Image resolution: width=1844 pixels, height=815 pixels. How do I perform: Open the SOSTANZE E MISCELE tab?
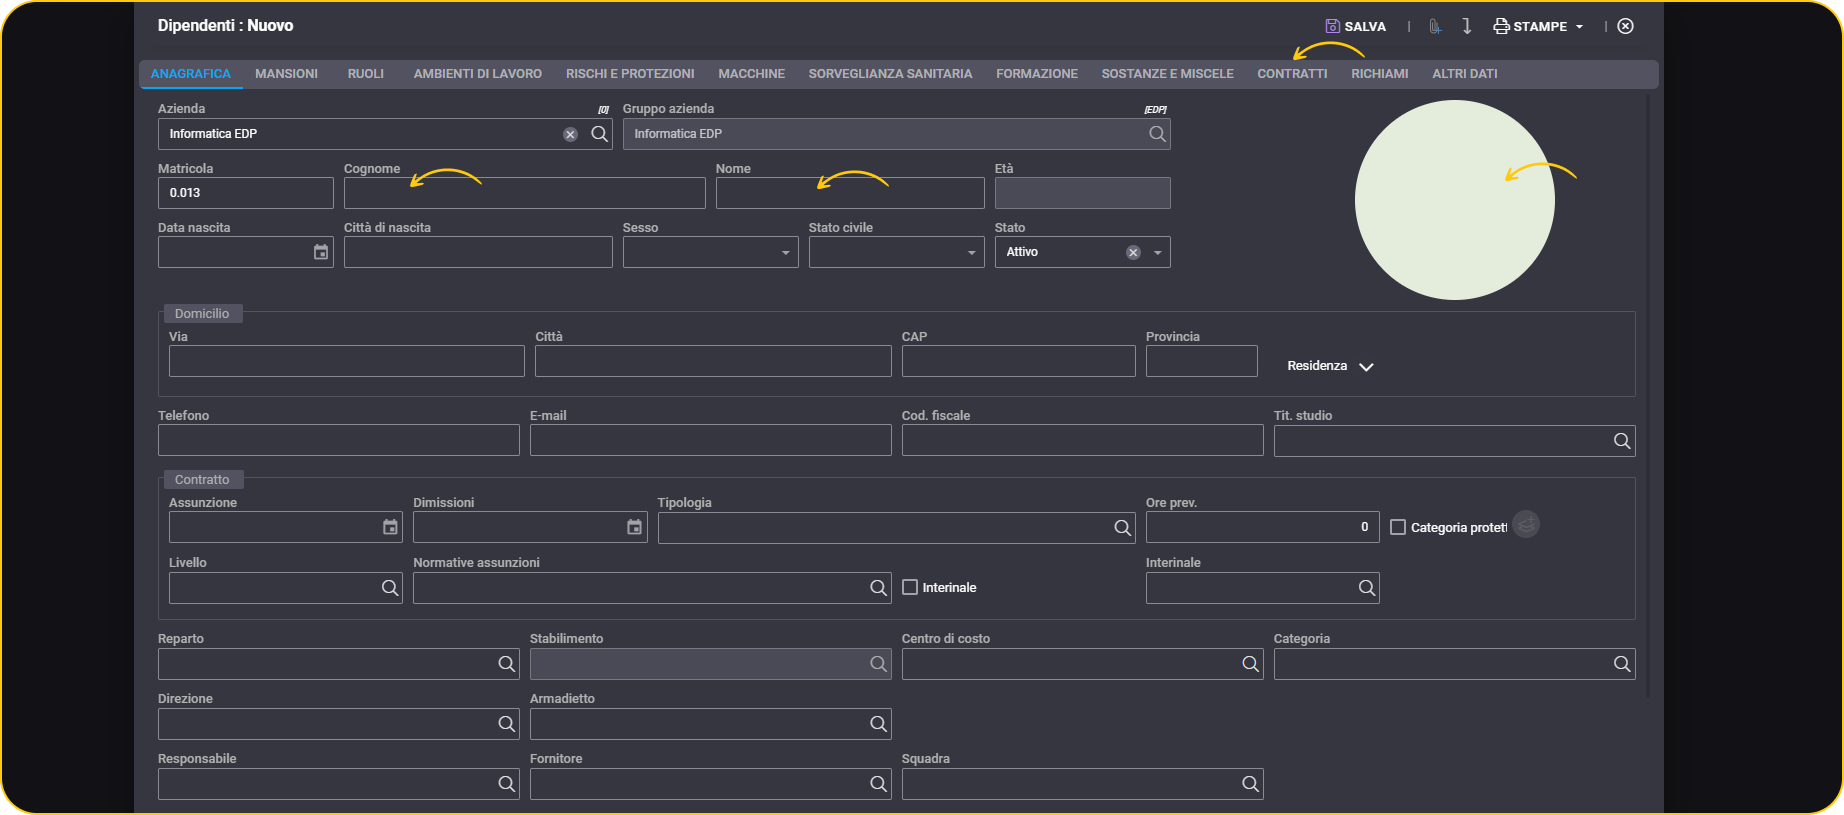[1167, 74]
